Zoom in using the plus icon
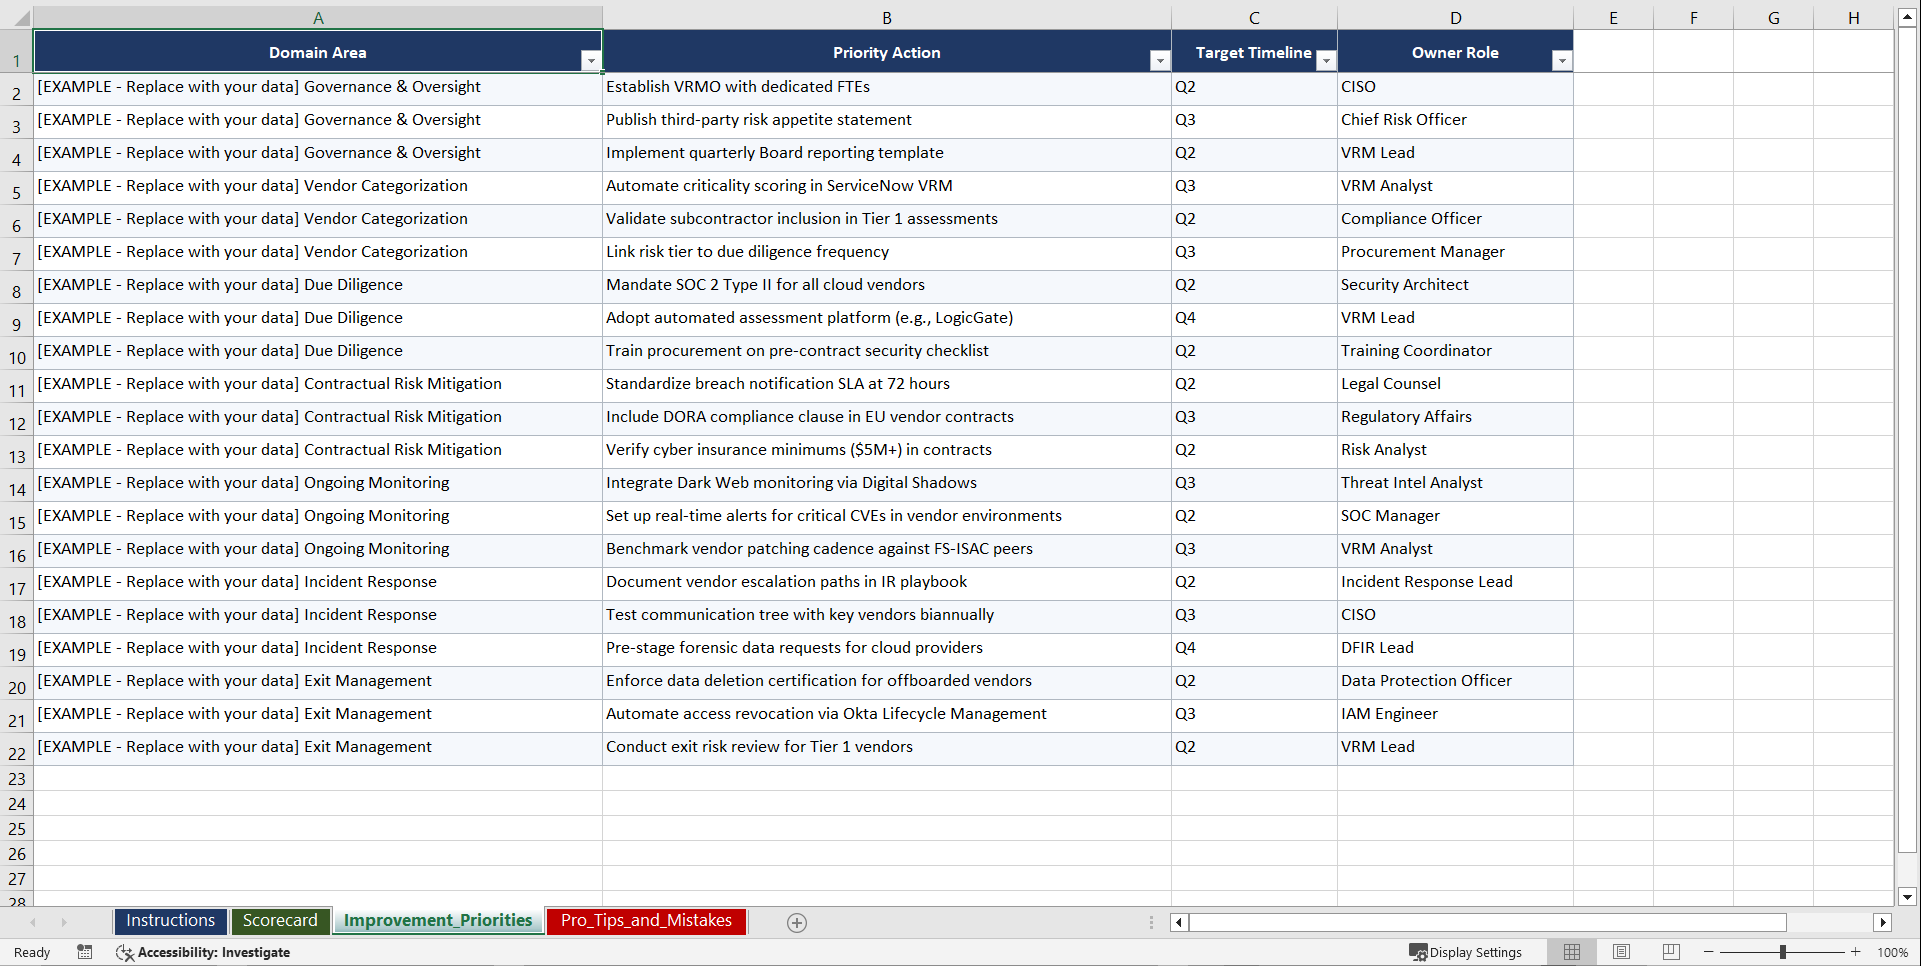1921x966 pixels. pyautogui.click(x=1856, y=952)
